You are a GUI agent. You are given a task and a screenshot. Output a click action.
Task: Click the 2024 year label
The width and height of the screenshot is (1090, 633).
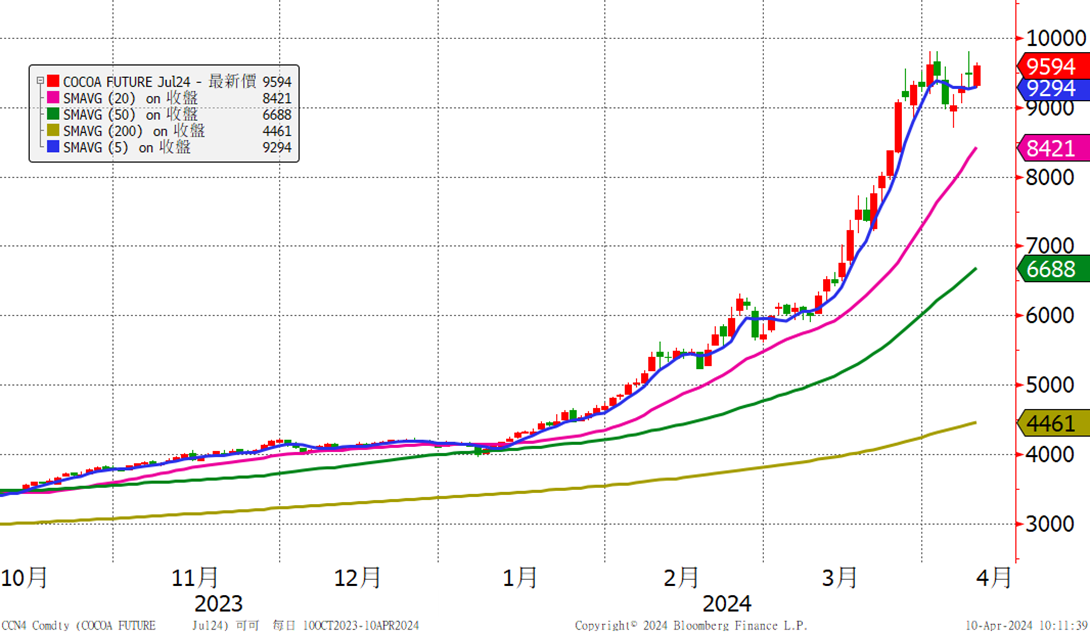coord(727,603)
